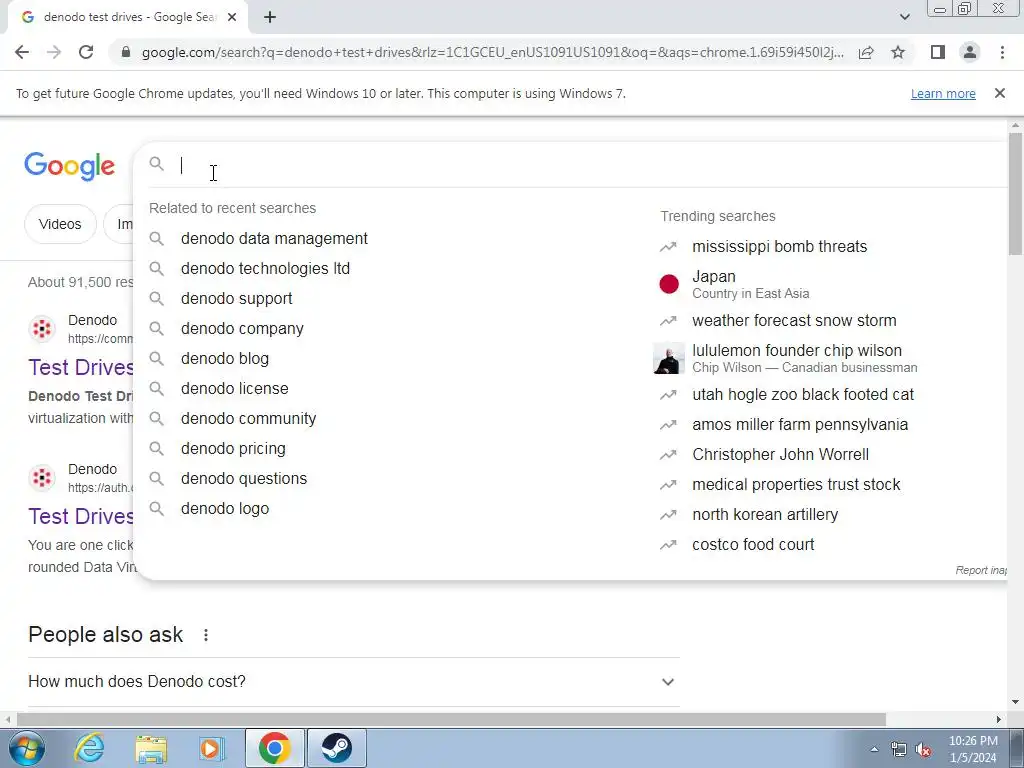This screenshot has height=768, width=1024.
Task: Open utah hogle zoo black footed cat
Action: [803, 394]
